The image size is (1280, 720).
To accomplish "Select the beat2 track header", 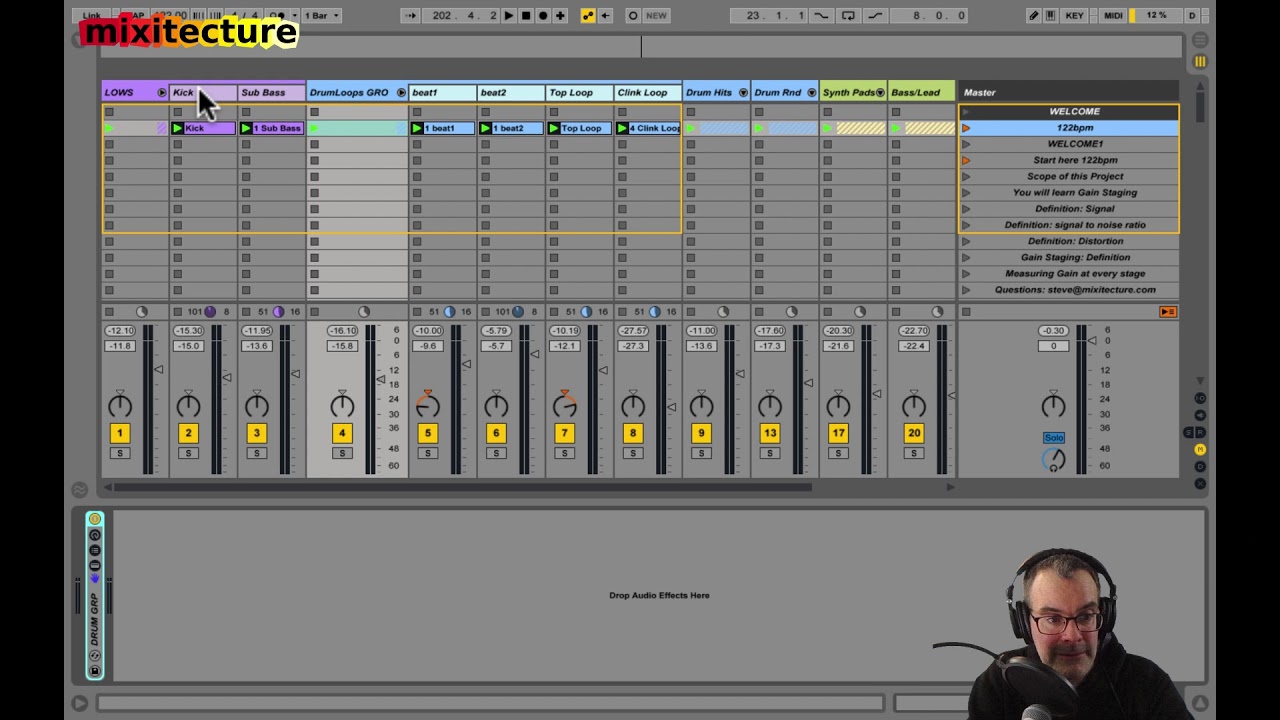I will click(511, 92).
